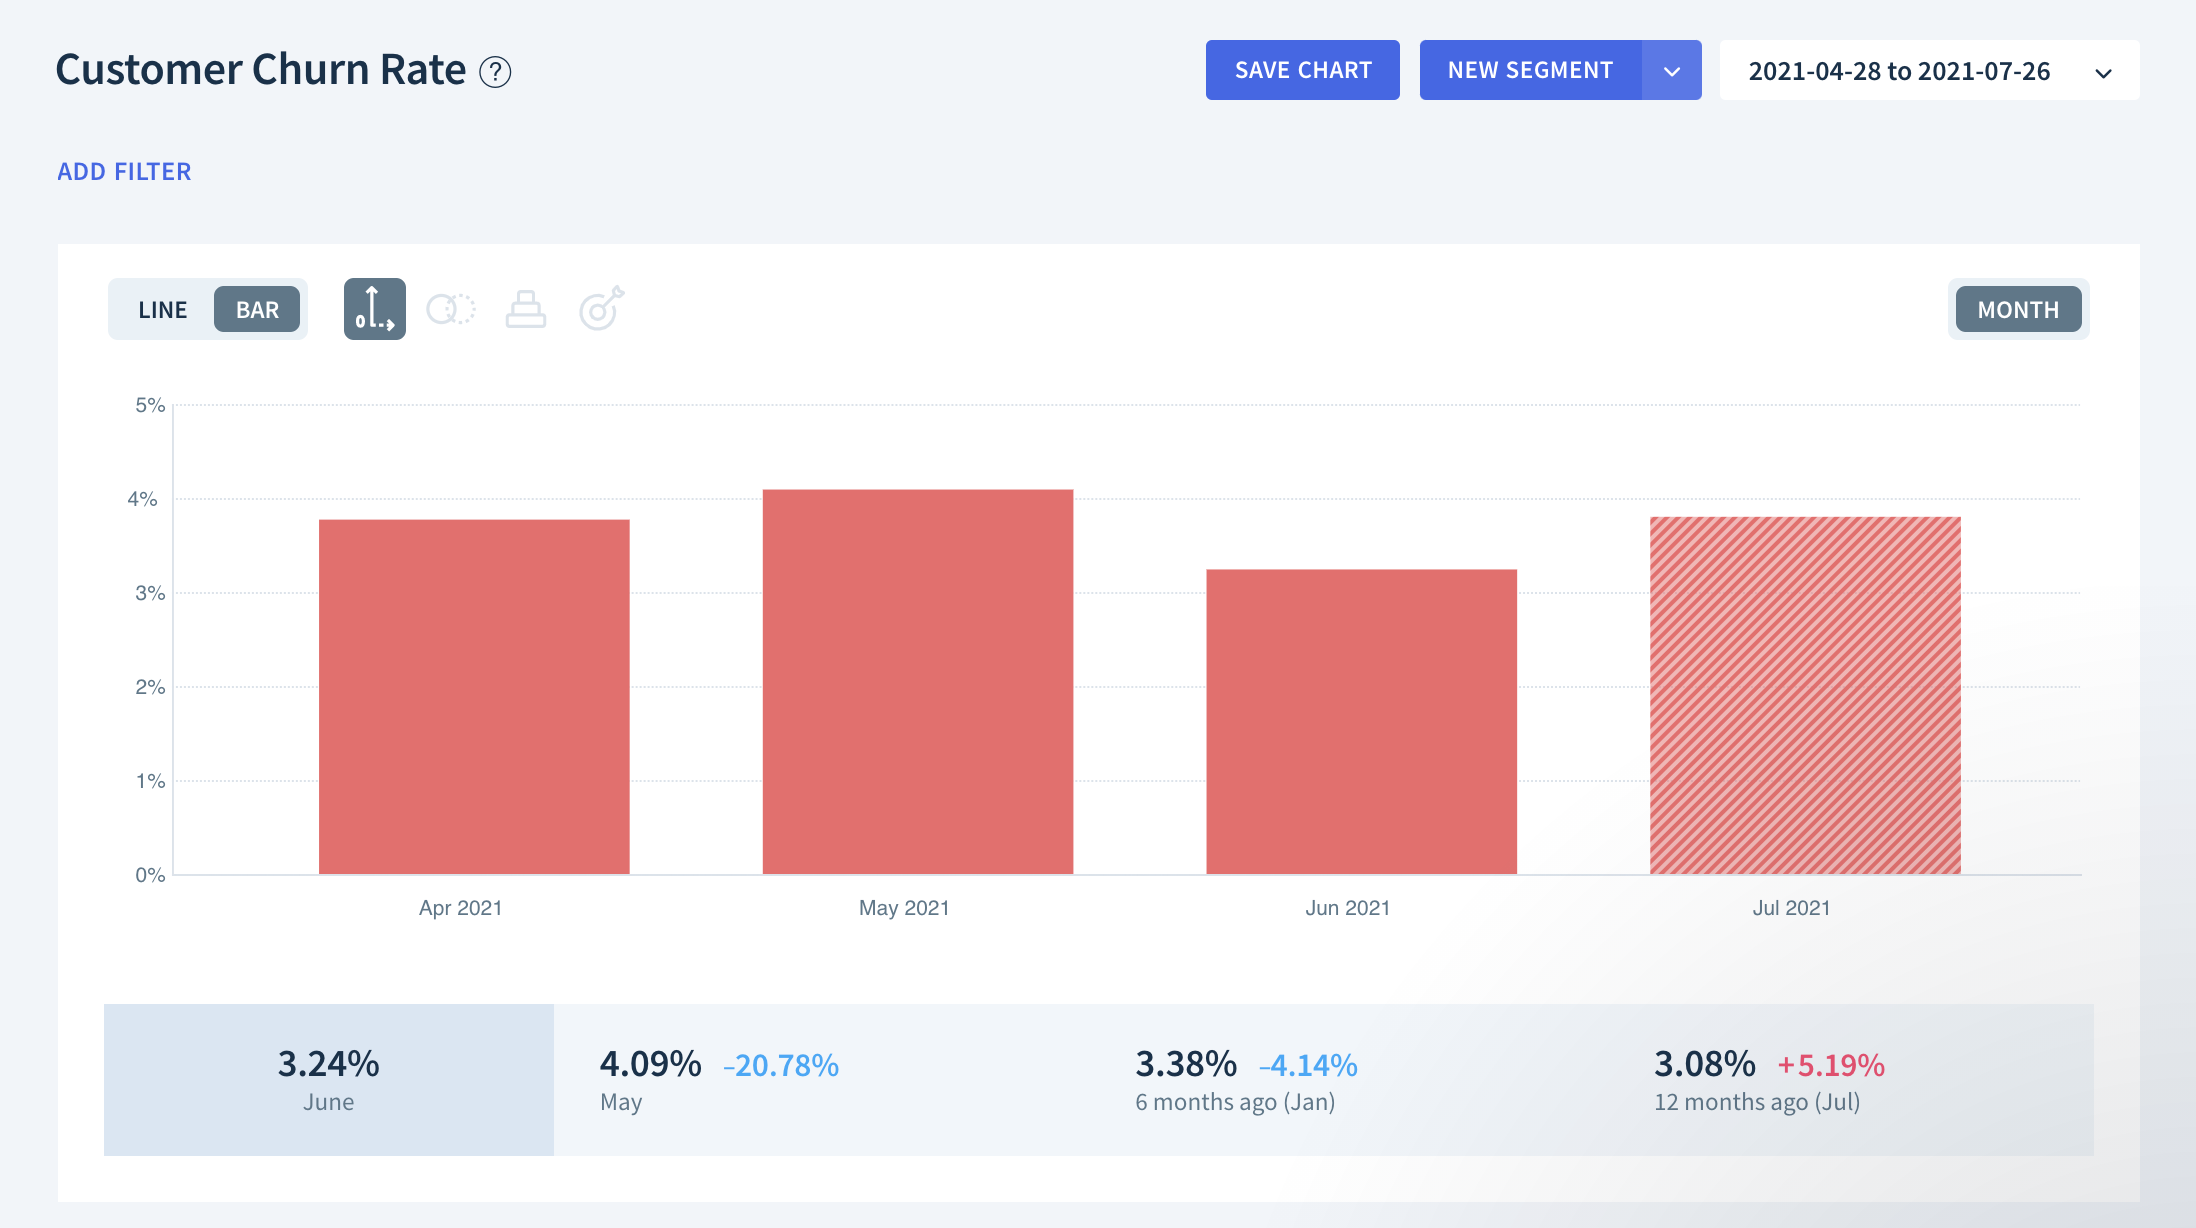
Task: Switch chart view to BAR
Action: pos(257,310)
